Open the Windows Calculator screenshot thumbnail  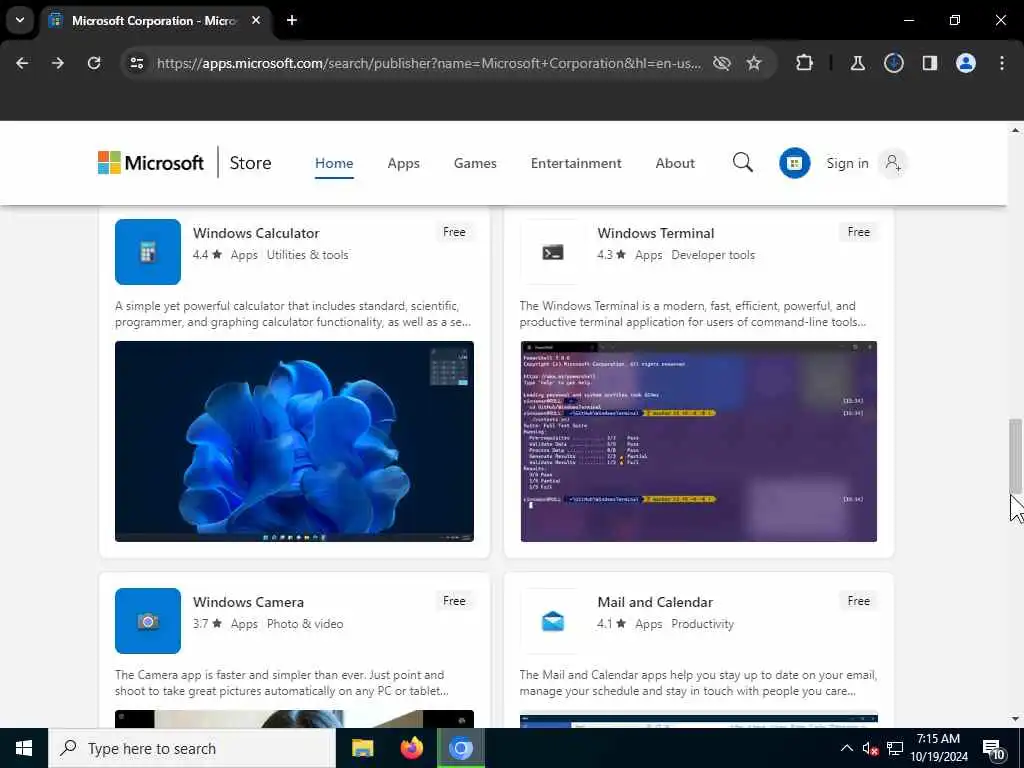[295, 441]
